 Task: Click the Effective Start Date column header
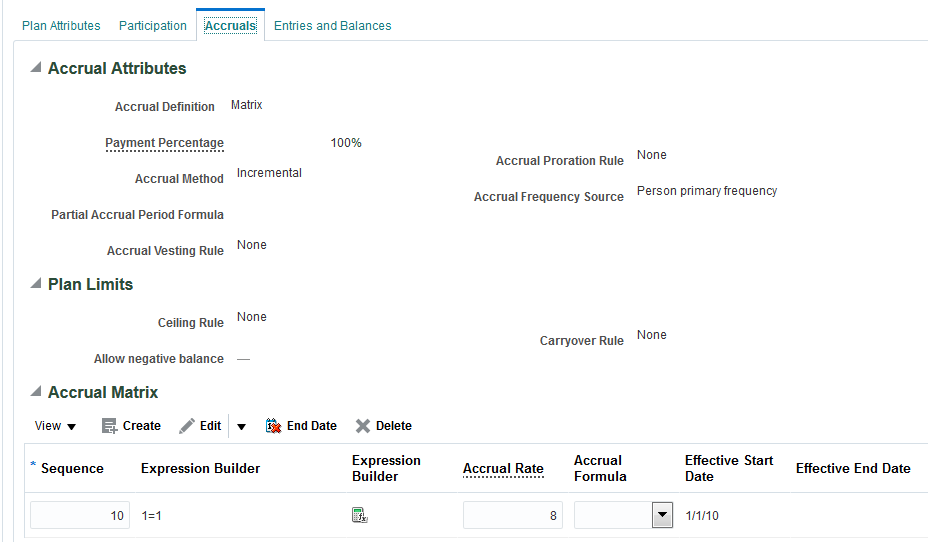point(729,468)
